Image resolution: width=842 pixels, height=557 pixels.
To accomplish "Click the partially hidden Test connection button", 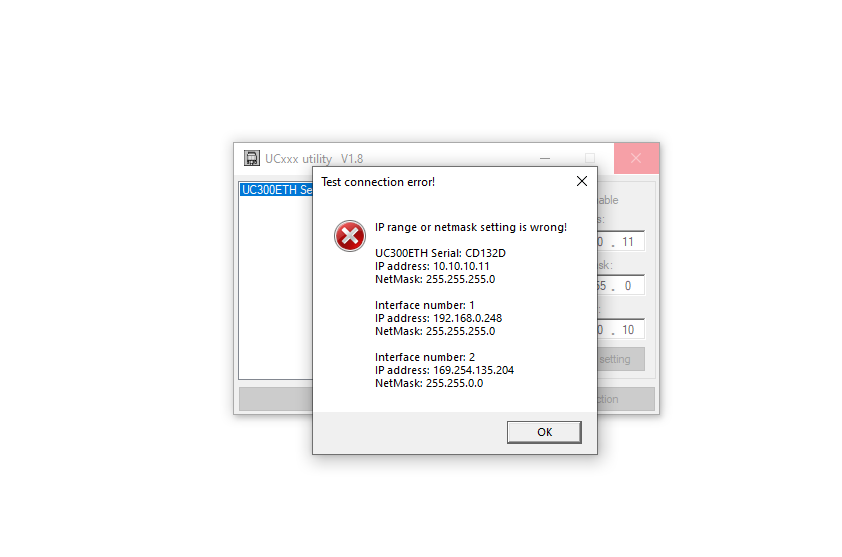I will point(626,399).
